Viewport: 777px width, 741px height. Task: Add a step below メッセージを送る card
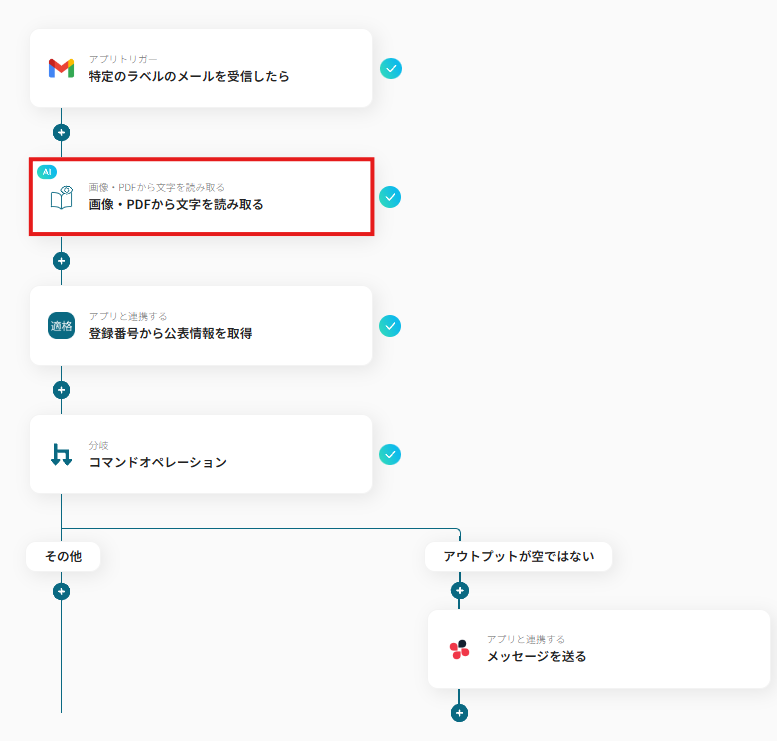(x=459, y=713)
